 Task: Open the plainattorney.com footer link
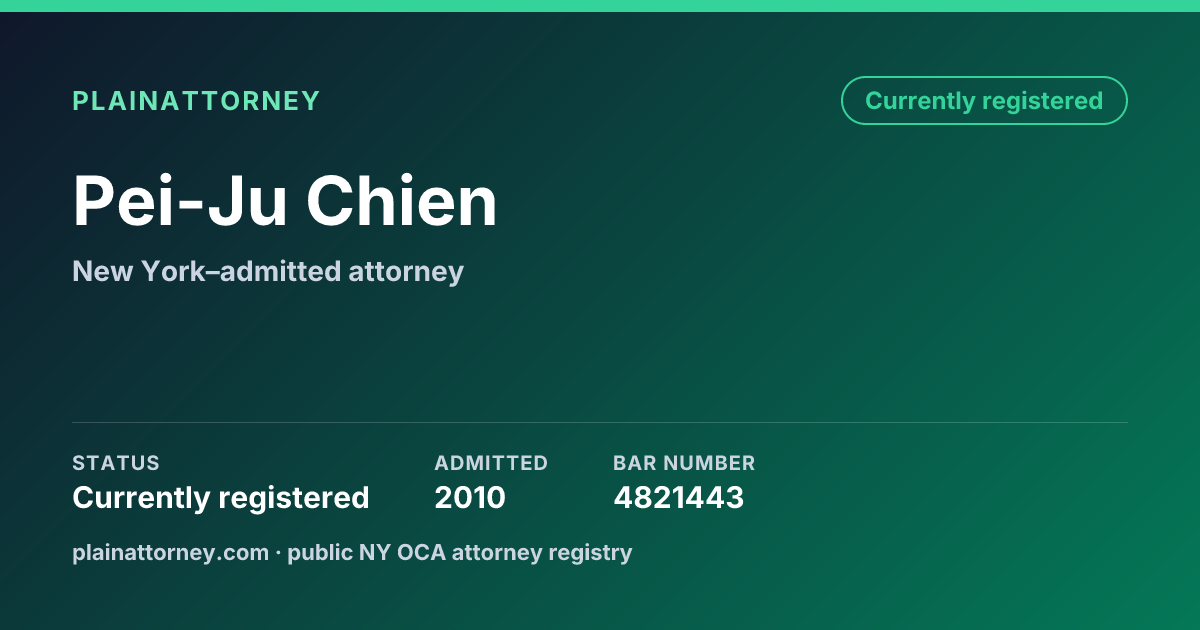[x=171, y=552]
